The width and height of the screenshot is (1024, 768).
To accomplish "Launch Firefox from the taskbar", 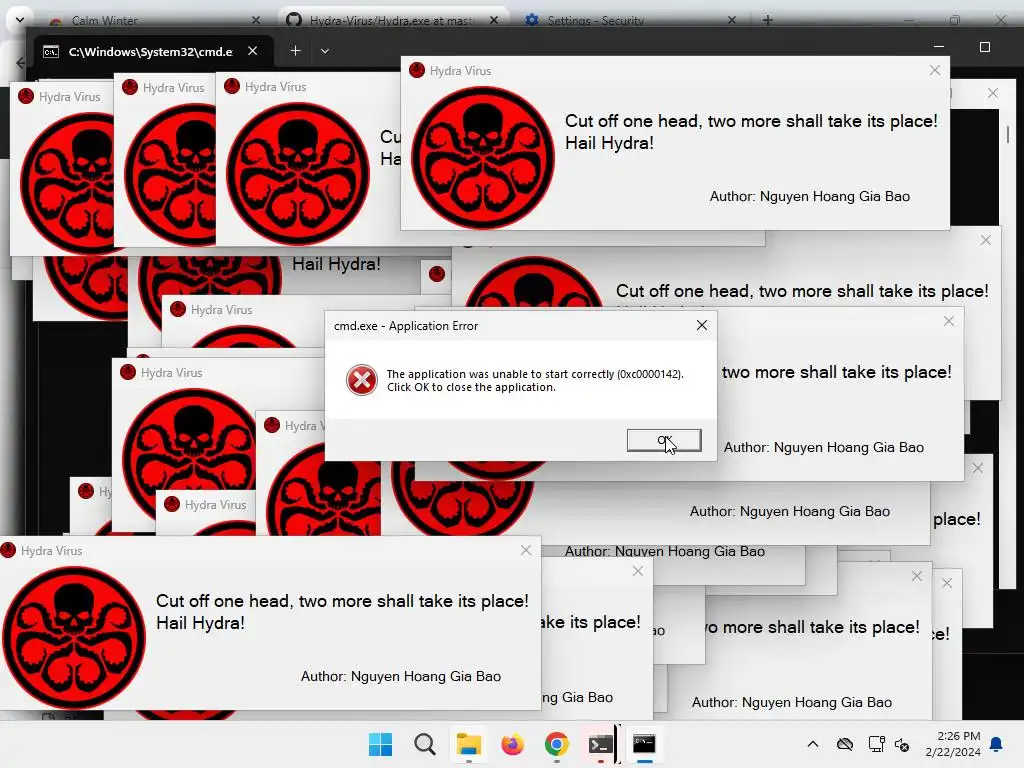I will pos(513,744).
